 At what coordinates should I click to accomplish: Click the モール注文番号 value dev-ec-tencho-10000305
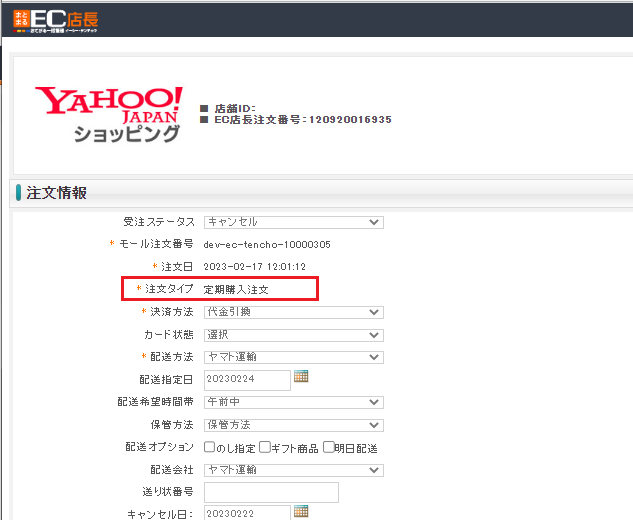(x=266, y=244)
